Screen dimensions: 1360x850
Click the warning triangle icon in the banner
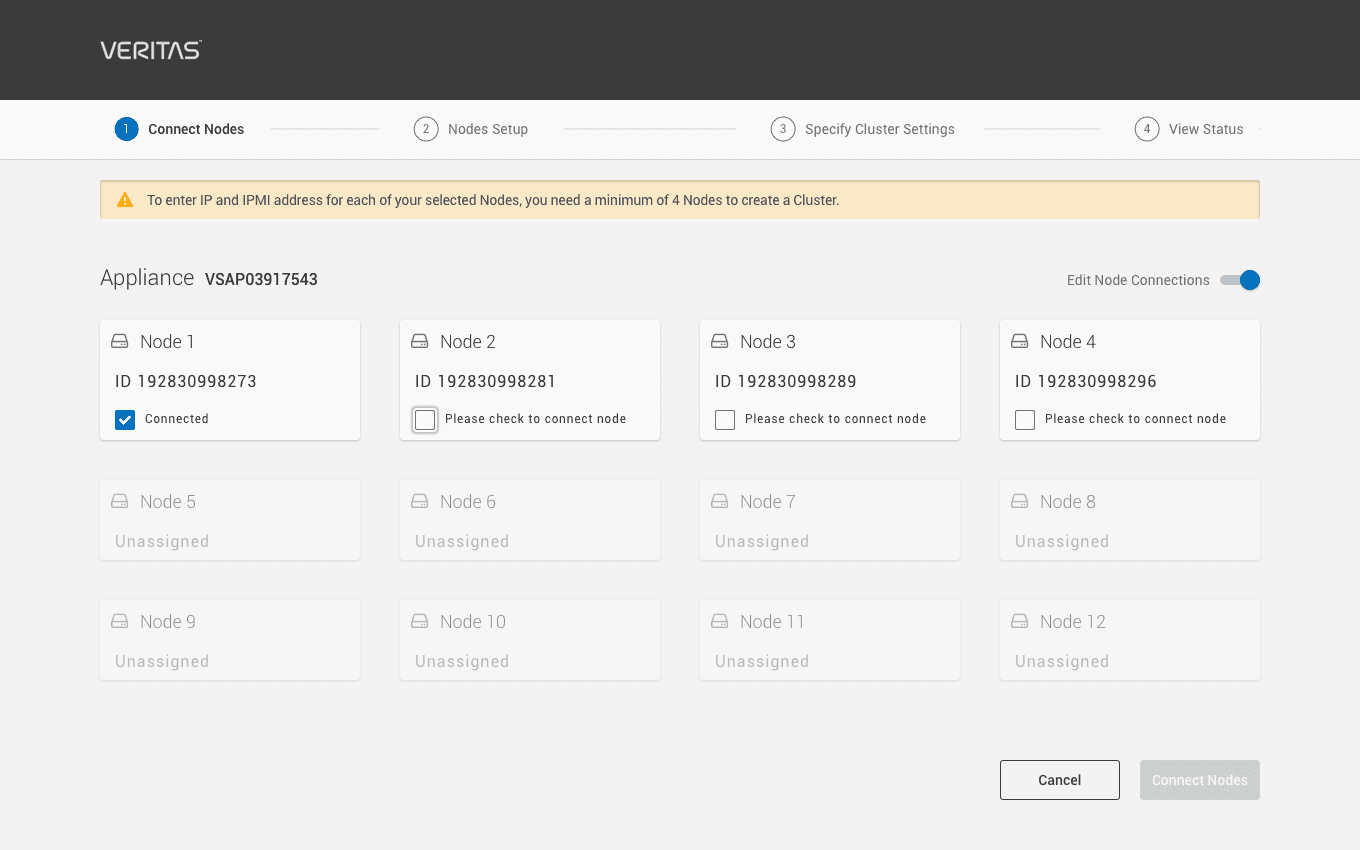(x=125, y=200)
